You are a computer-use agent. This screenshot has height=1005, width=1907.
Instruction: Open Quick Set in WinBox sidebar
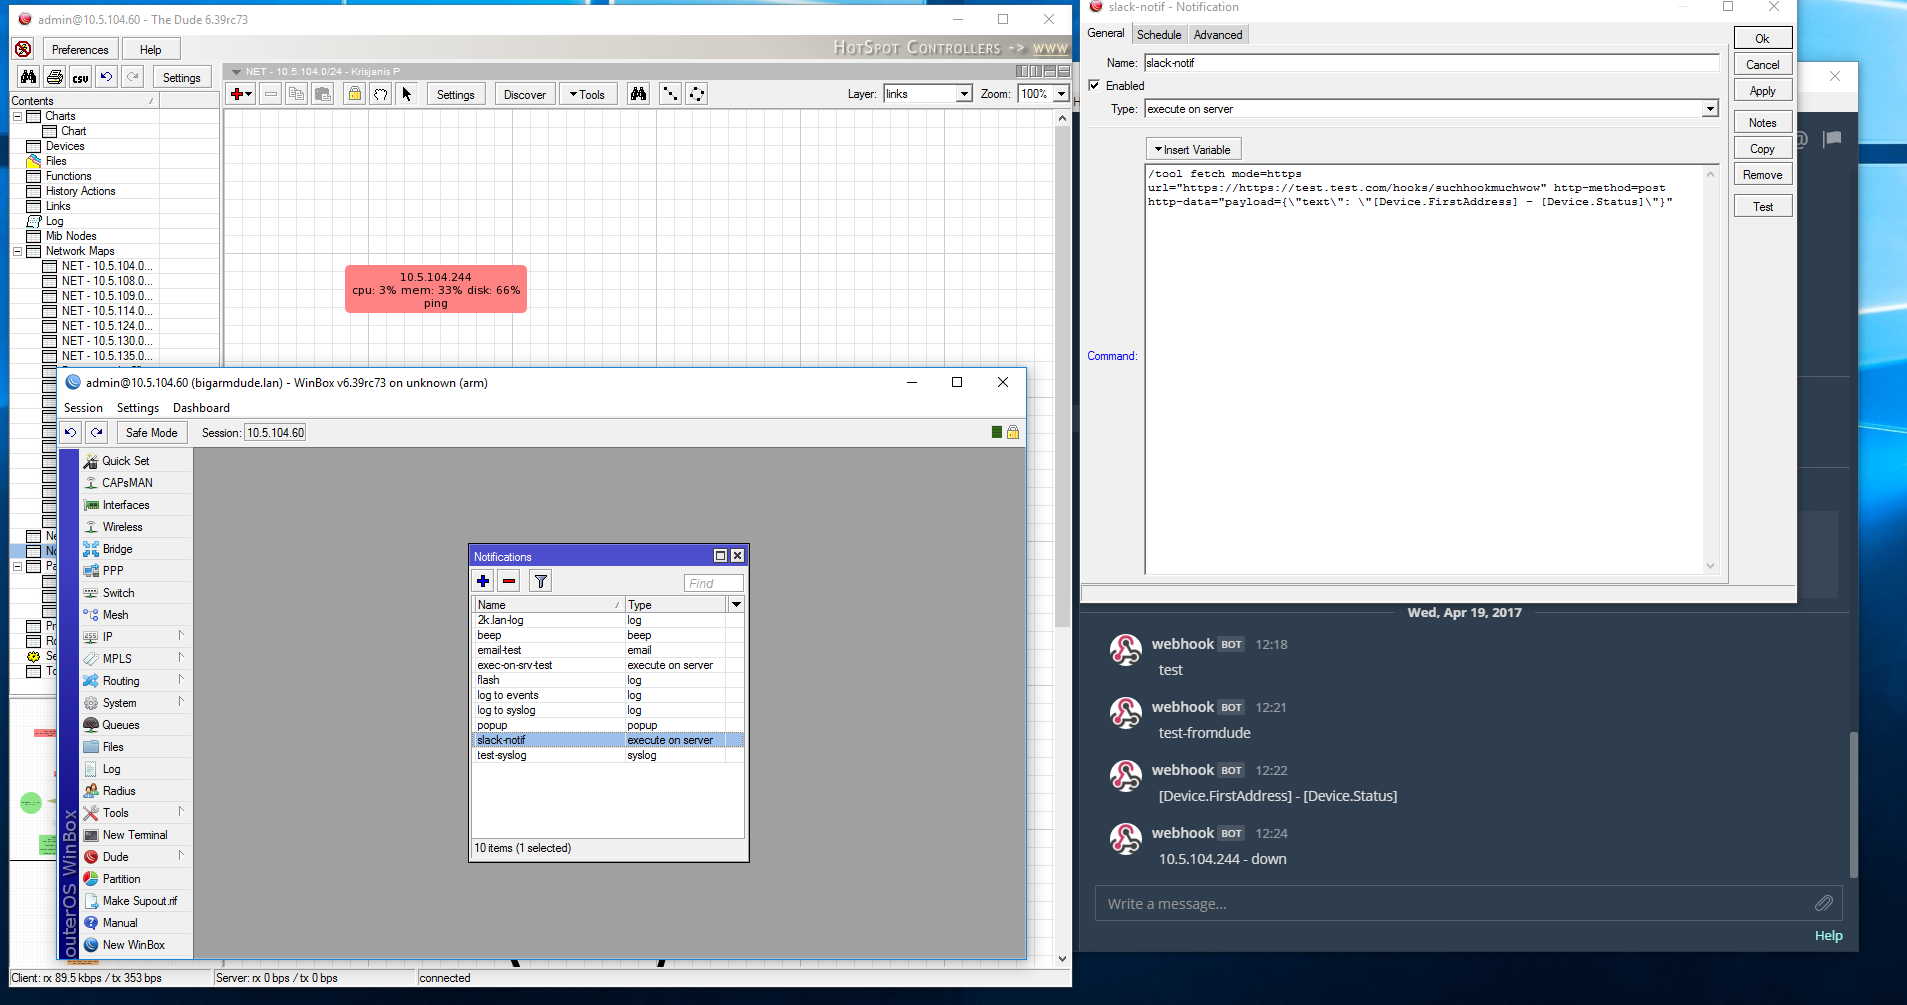pos(126,461)
